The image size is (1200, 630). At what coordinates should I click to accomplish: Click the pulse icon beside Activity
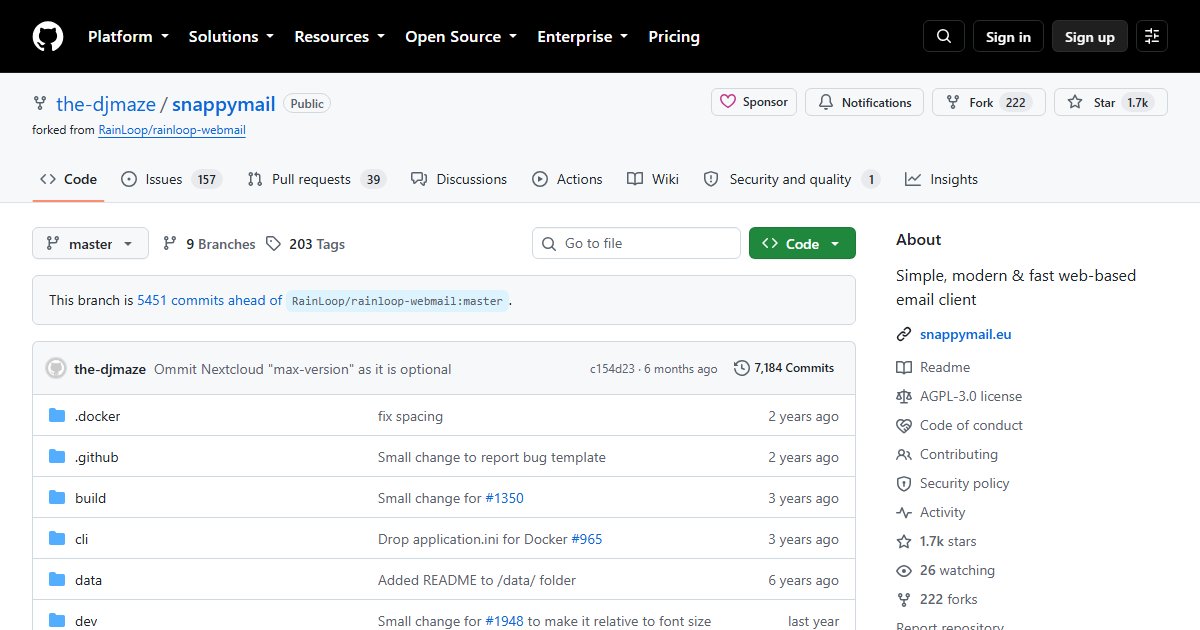(904, 512)
